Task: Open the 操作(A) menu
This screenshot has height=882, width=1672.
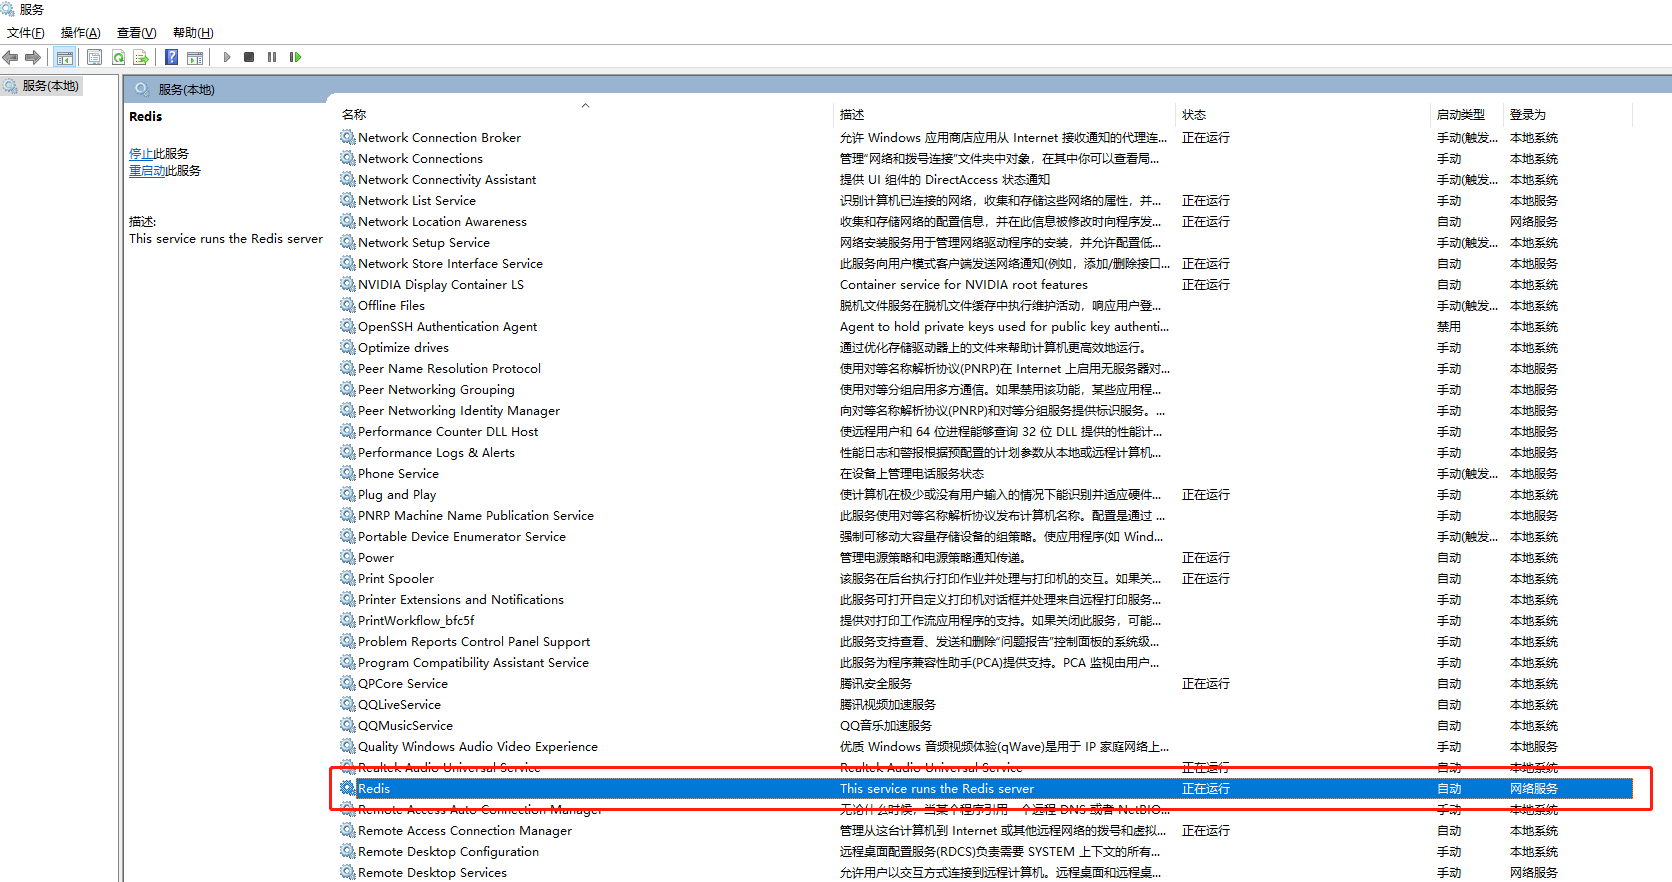Action: click(x=81, y=33)
